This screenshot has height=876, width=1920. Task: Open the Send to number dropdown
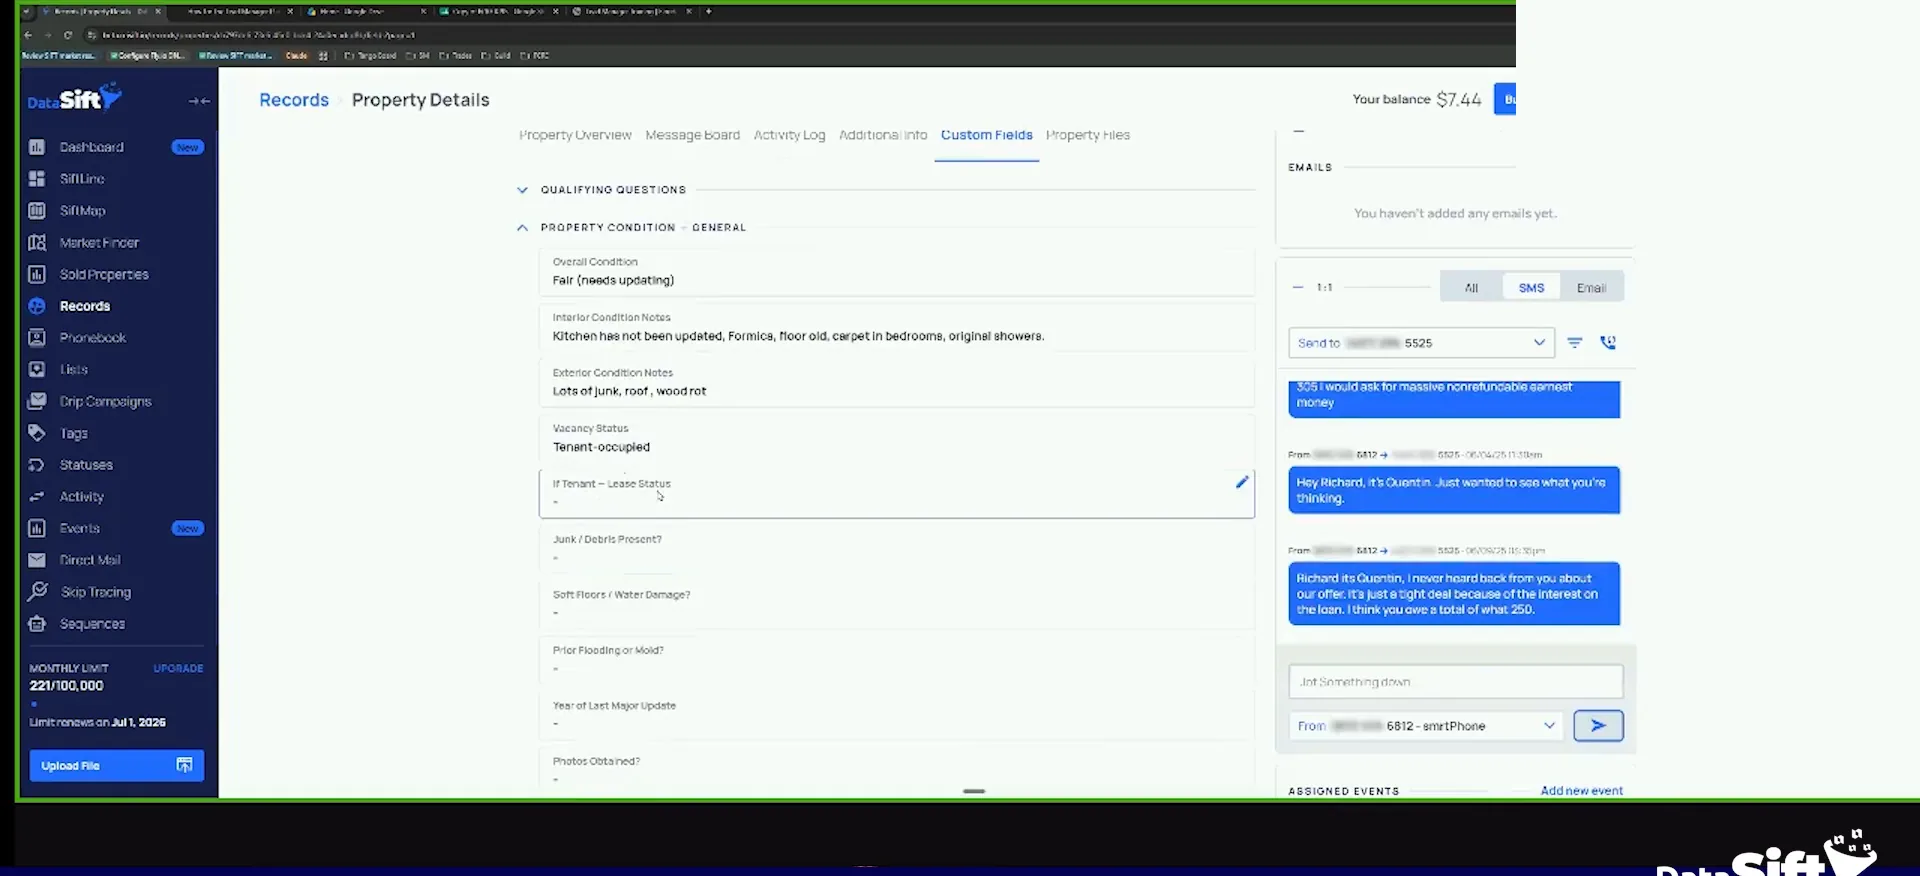coord(1421,343)
